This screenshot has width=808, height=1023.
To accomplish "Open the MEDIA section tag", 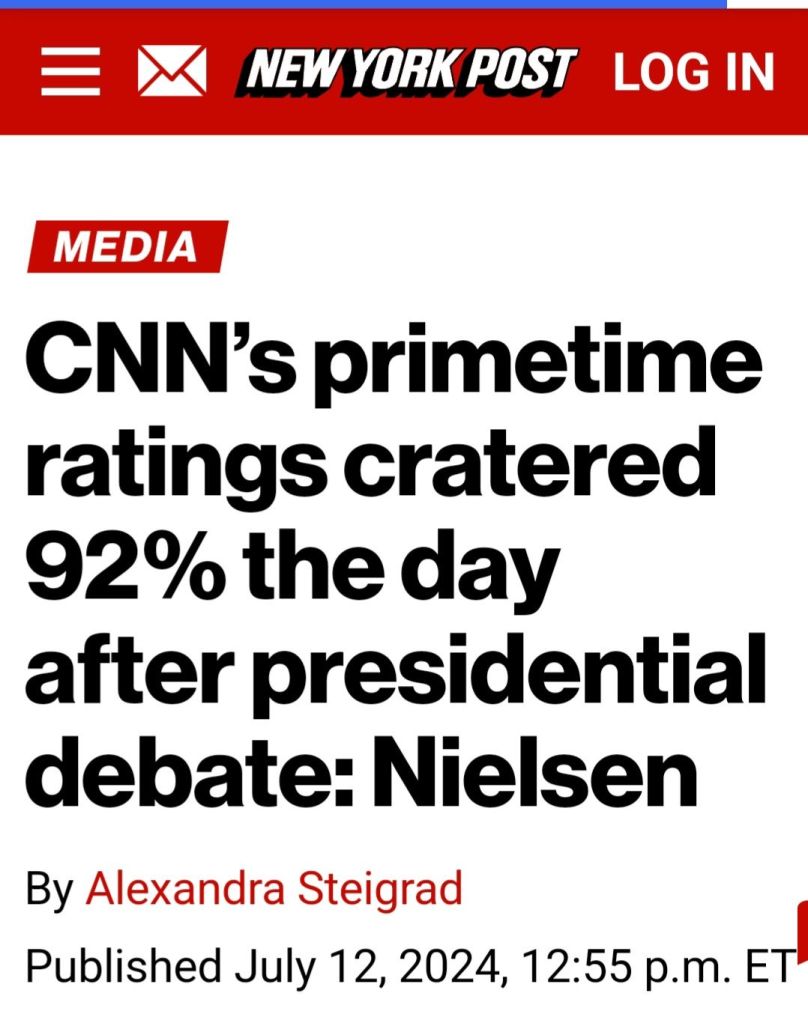I will [125, 246].
